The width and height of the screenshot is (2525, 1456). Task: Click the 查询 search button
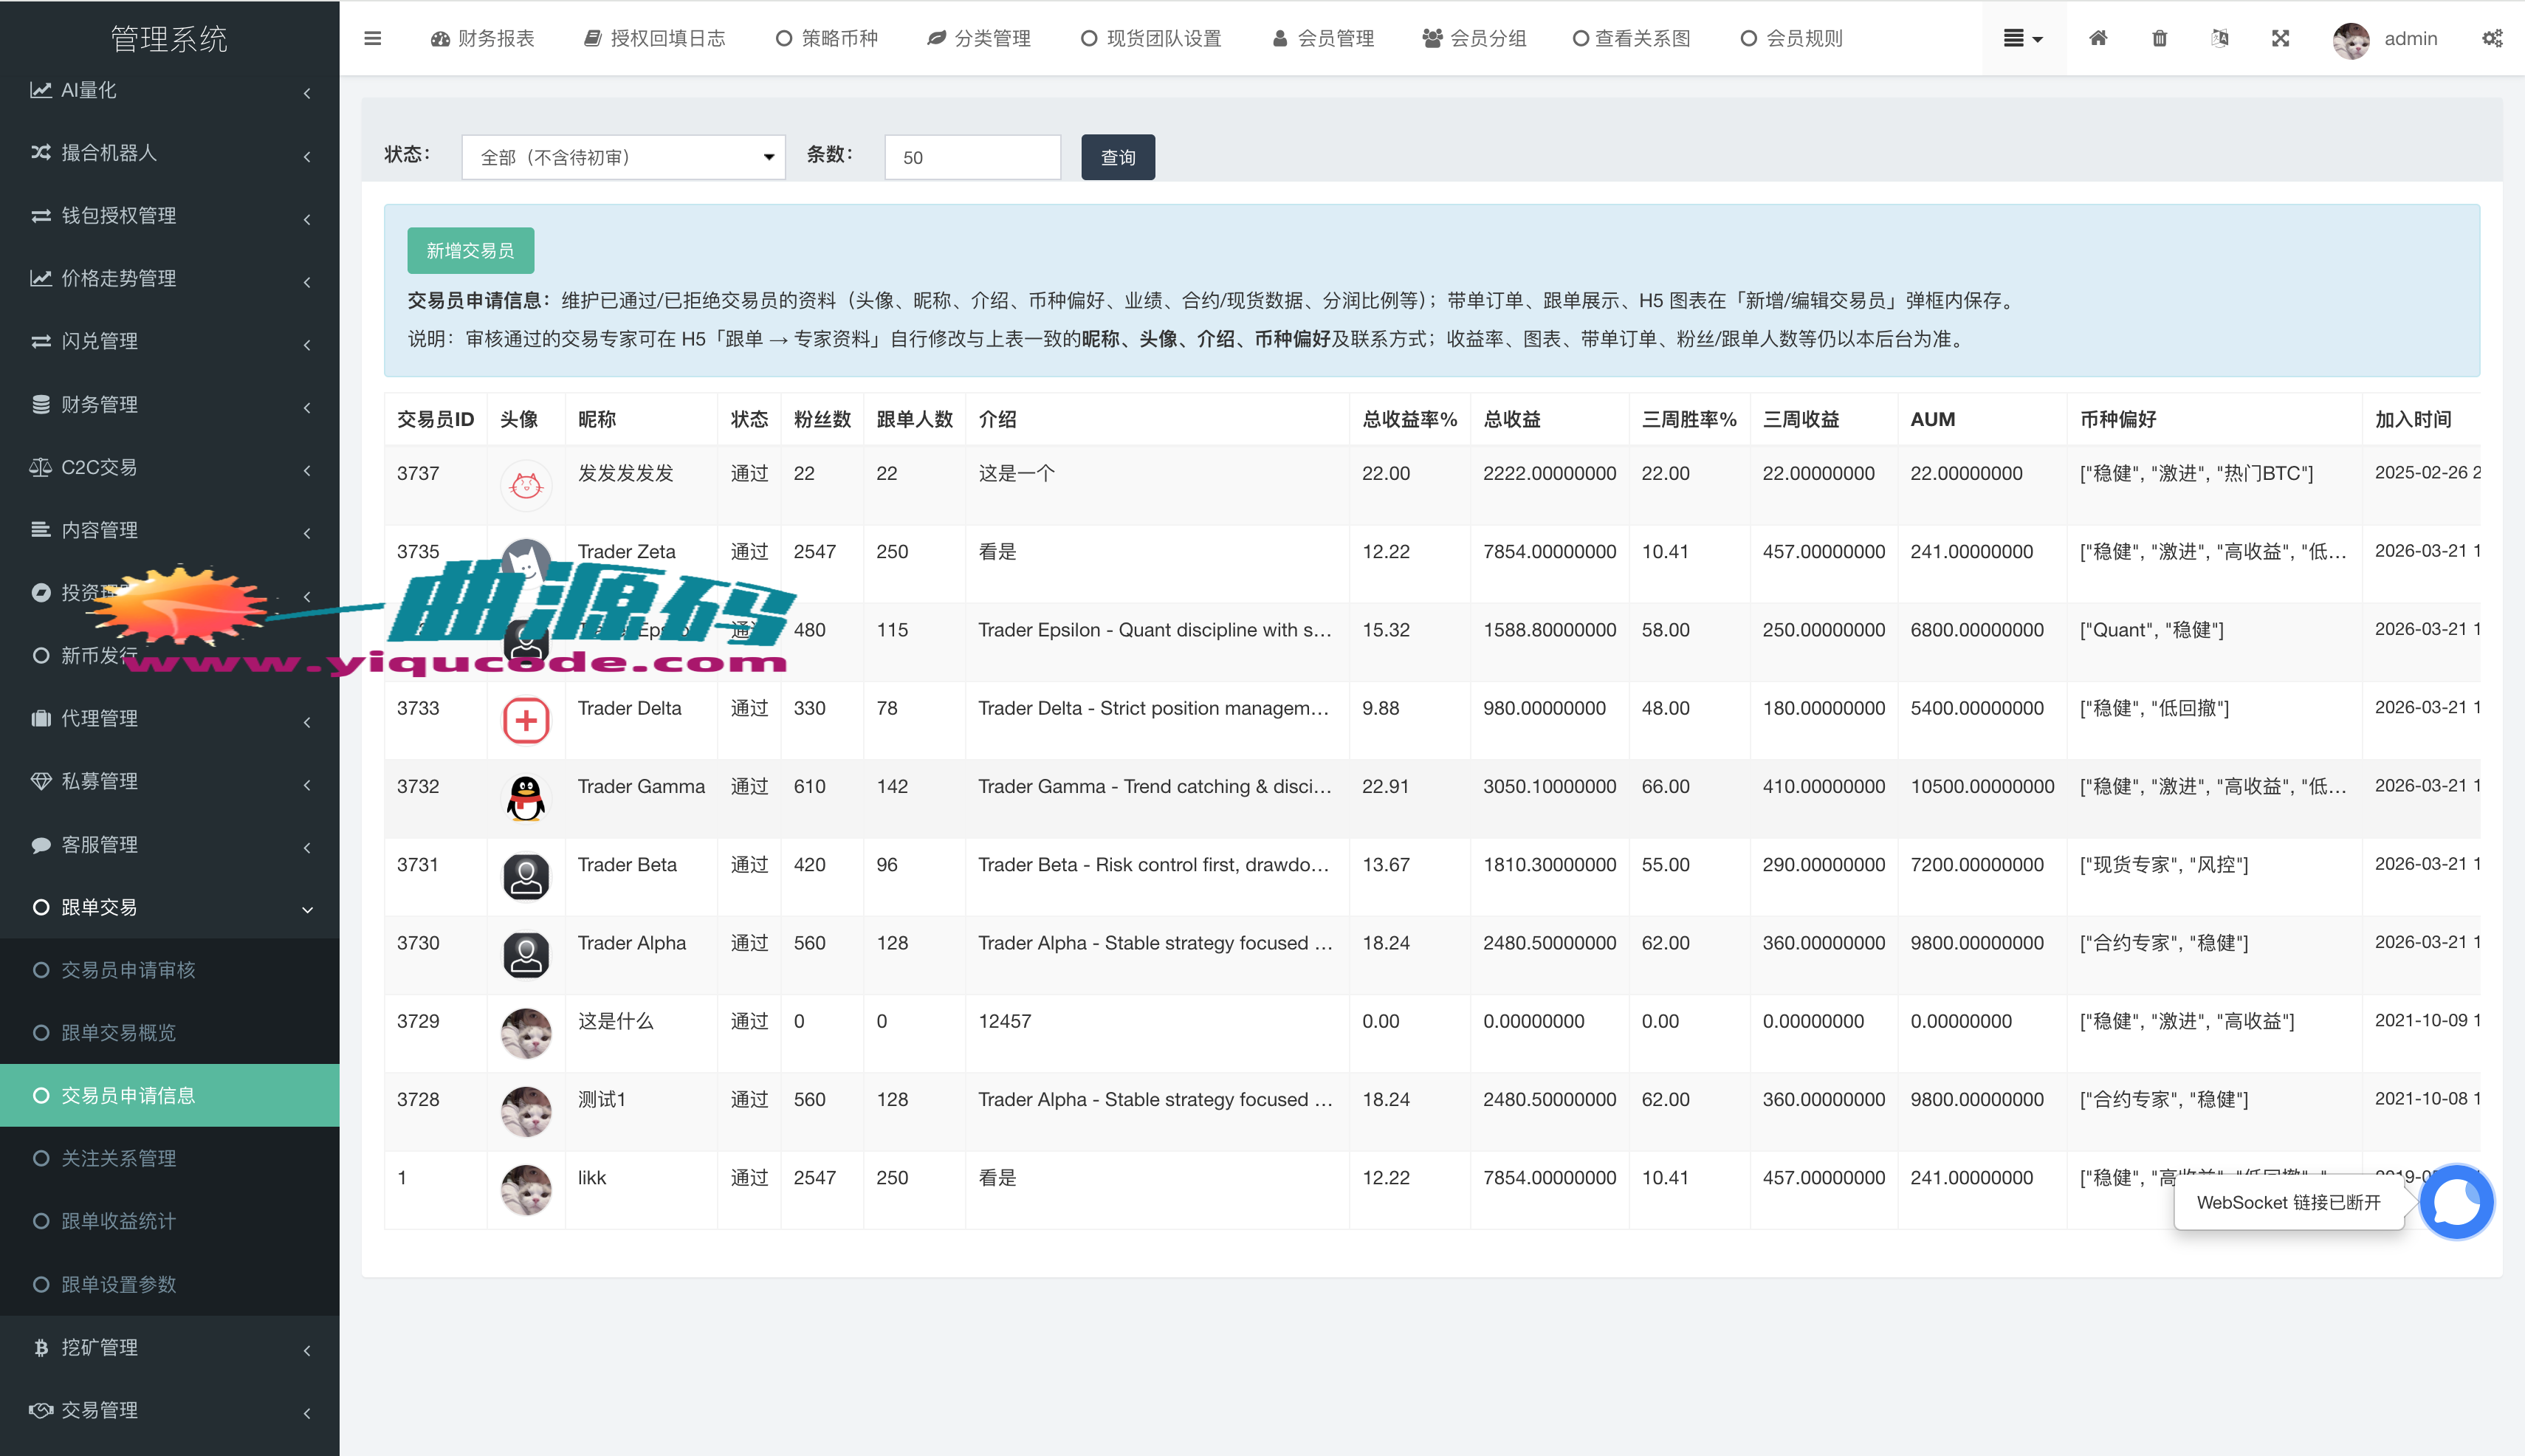click(x=1117, y=157)
